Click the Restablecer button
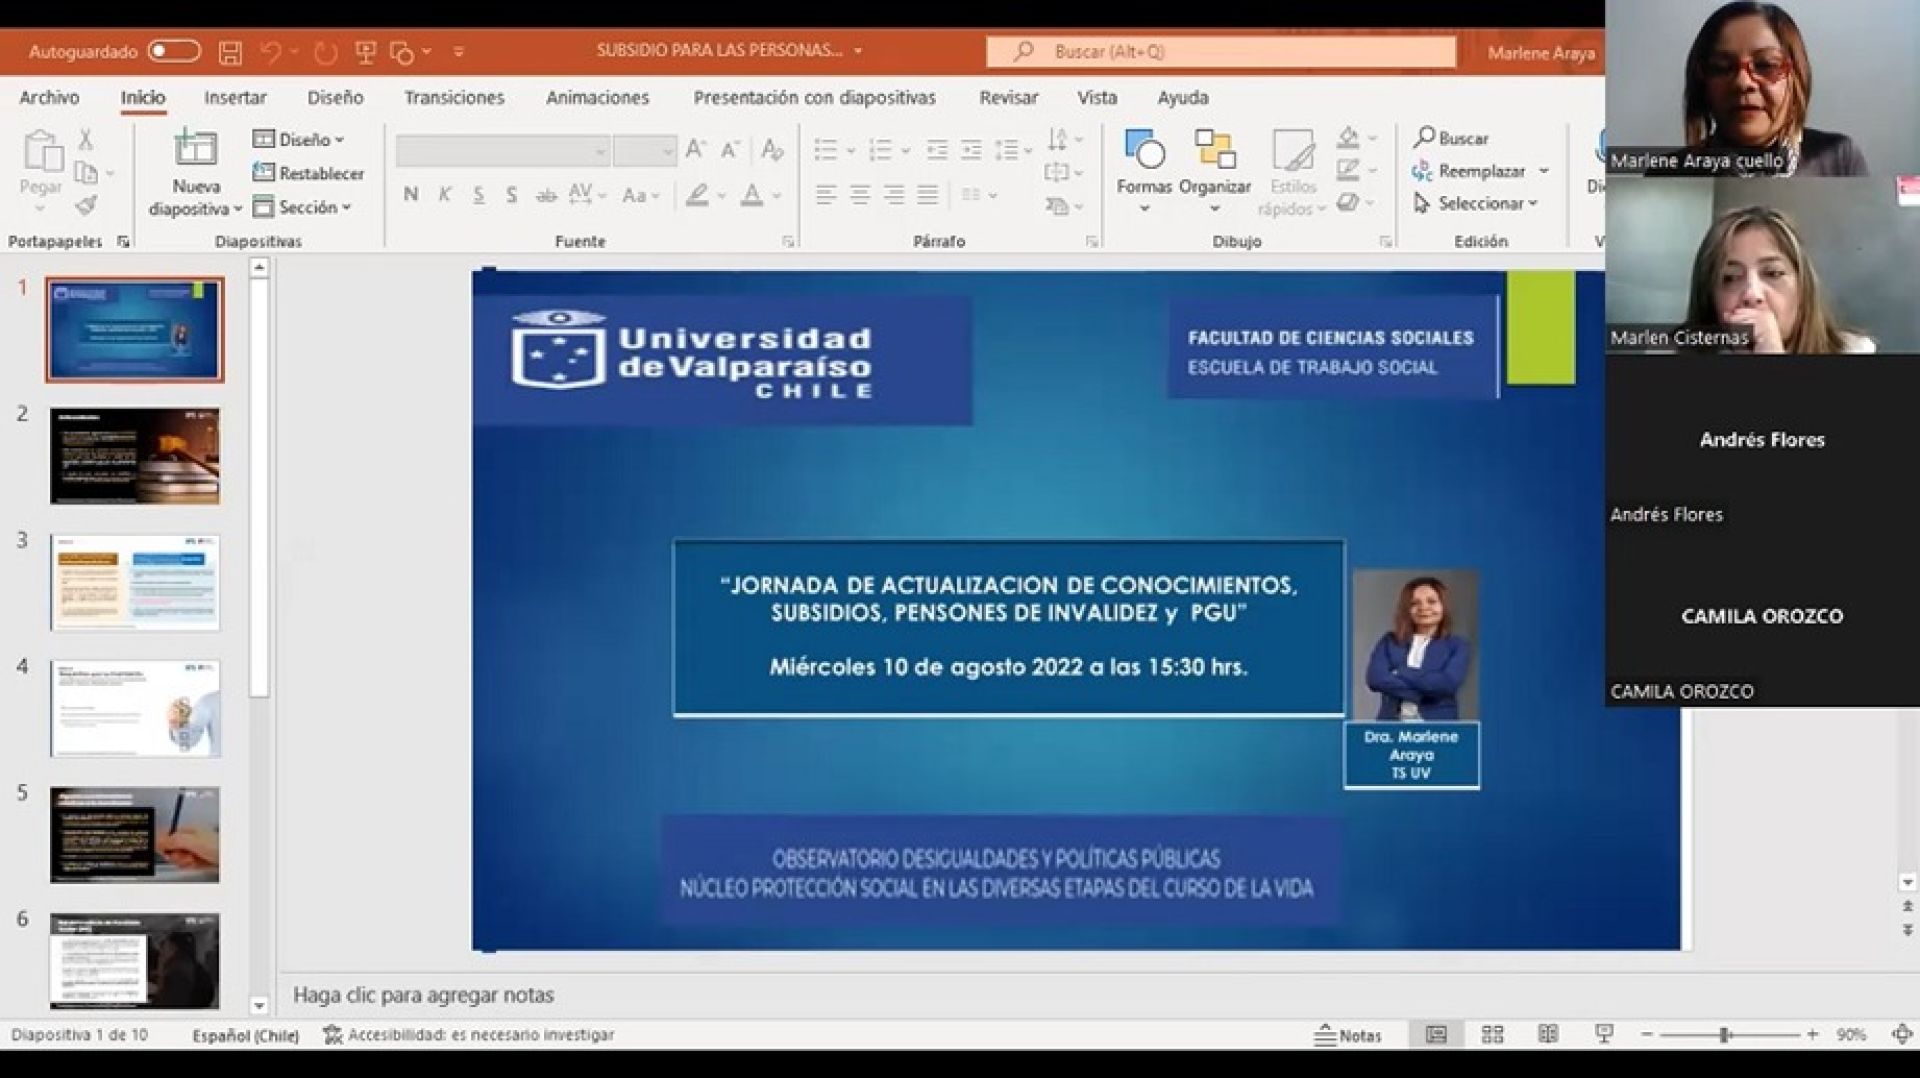1920x1078 pixels. (x=308, y=173)
